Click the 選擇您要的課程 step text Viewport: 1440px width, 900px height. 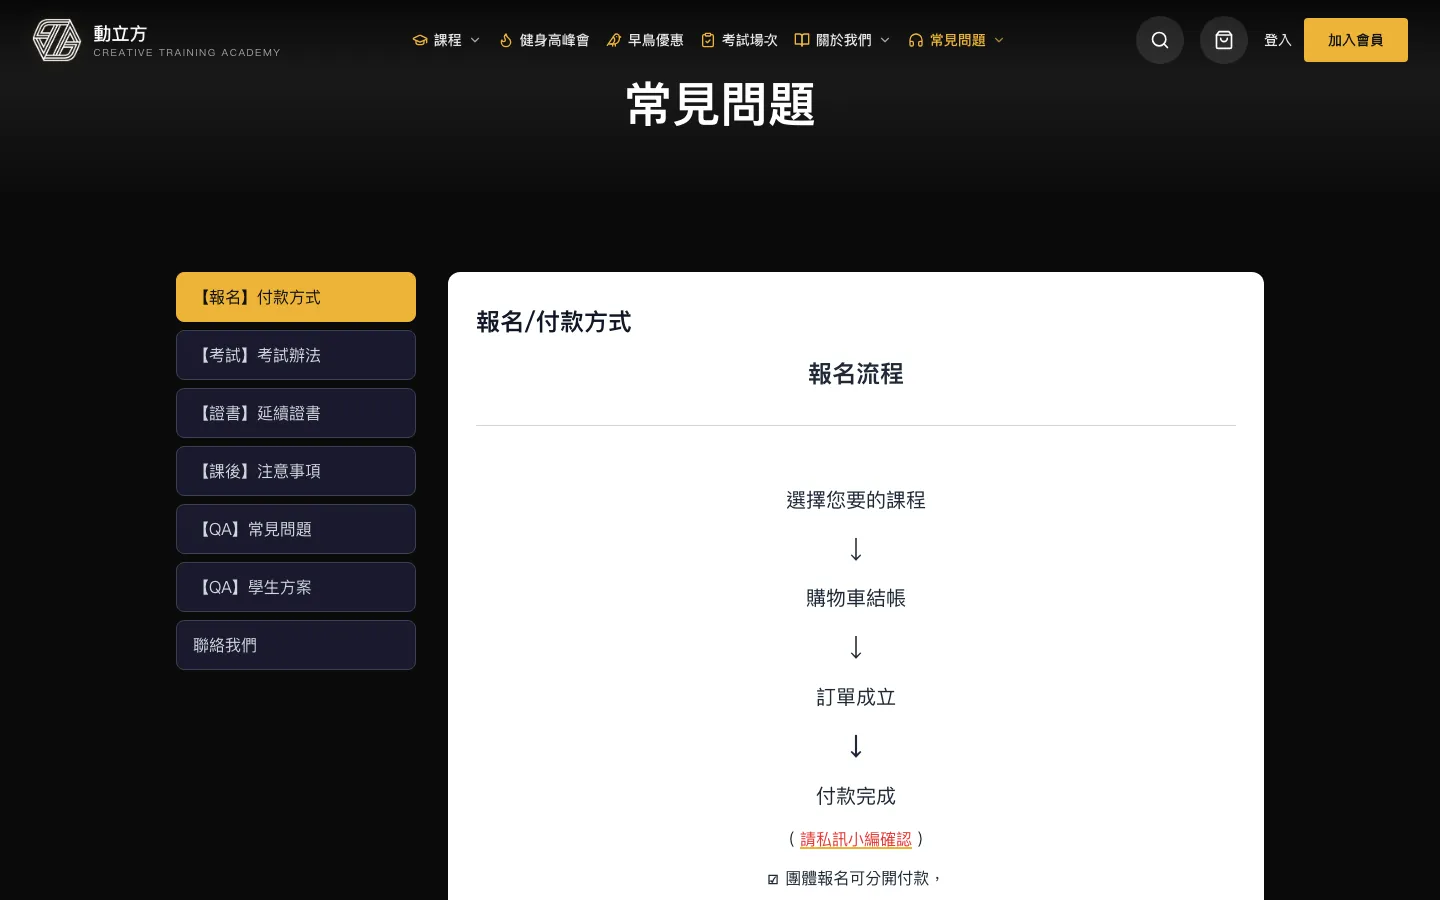click(x=856, y=500)
